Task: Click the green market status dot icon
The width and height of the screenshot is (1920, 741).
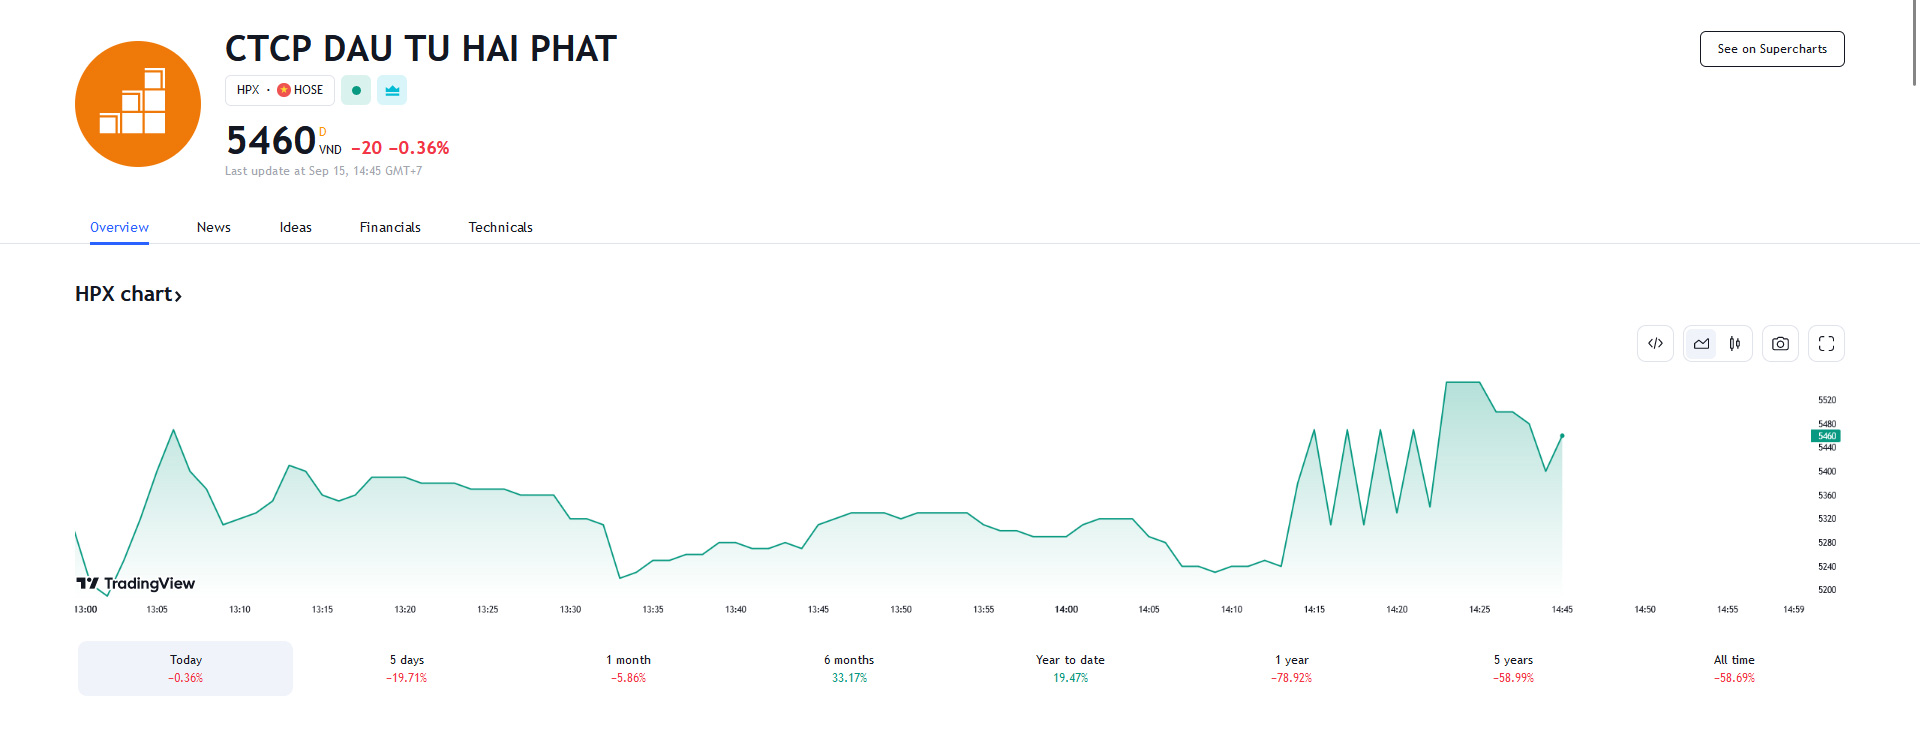Action: 356,90
